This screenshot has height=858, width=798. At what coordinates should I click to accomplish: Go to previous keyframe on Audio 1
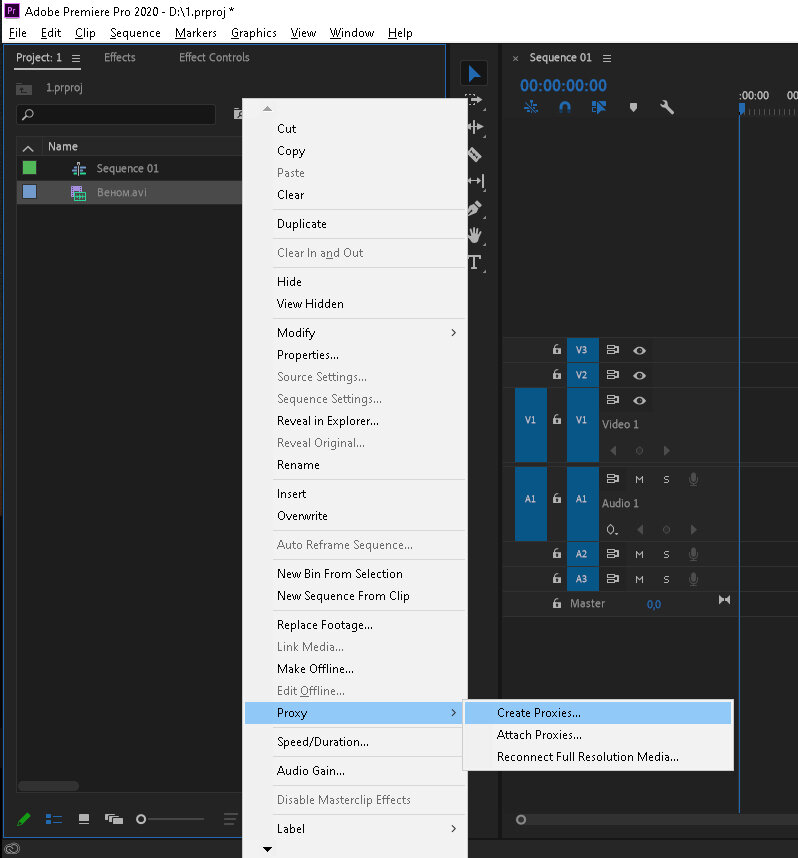[x=640, y=530]
